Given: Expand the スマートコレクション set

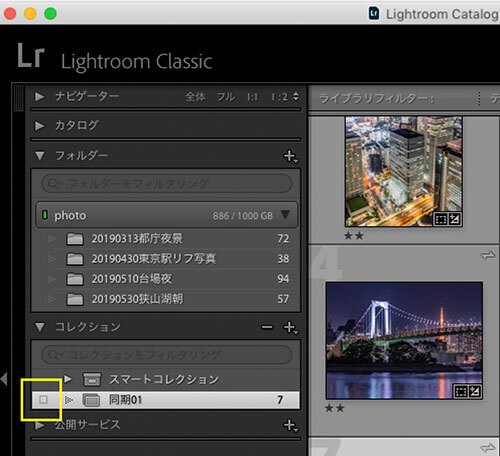Looking at the screenshot, I should tap(68, 379).
